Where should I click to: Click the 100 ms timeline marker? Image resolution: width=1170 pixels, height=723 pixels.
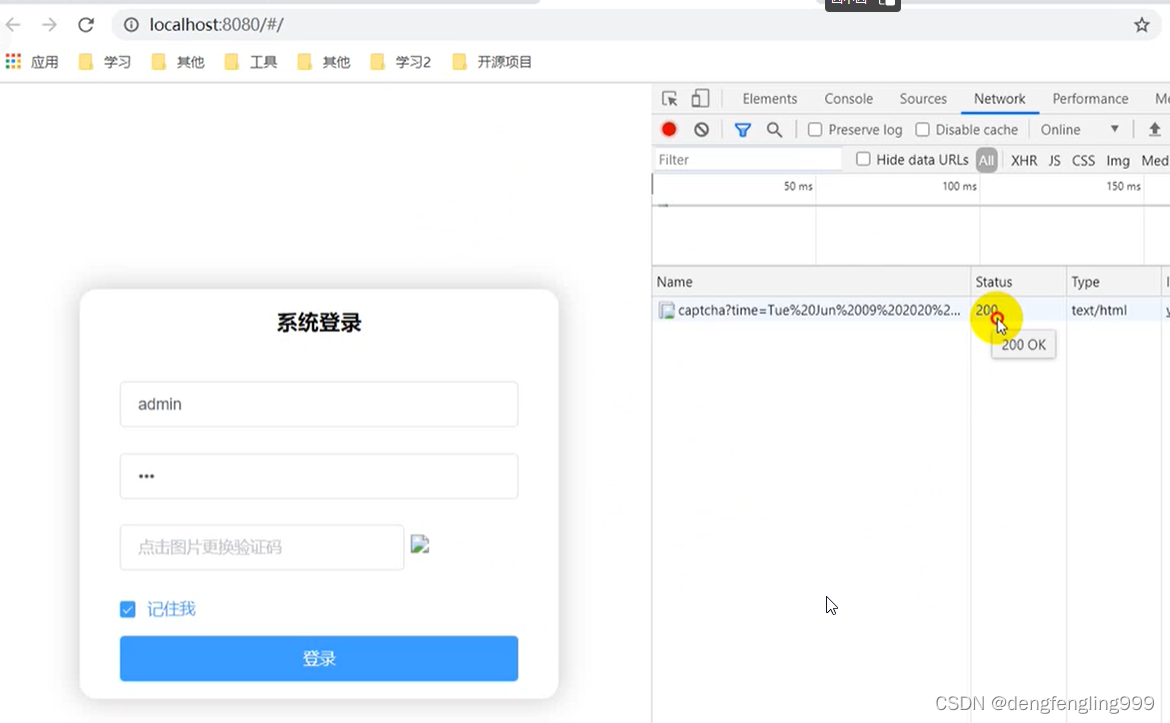point(959,186)
